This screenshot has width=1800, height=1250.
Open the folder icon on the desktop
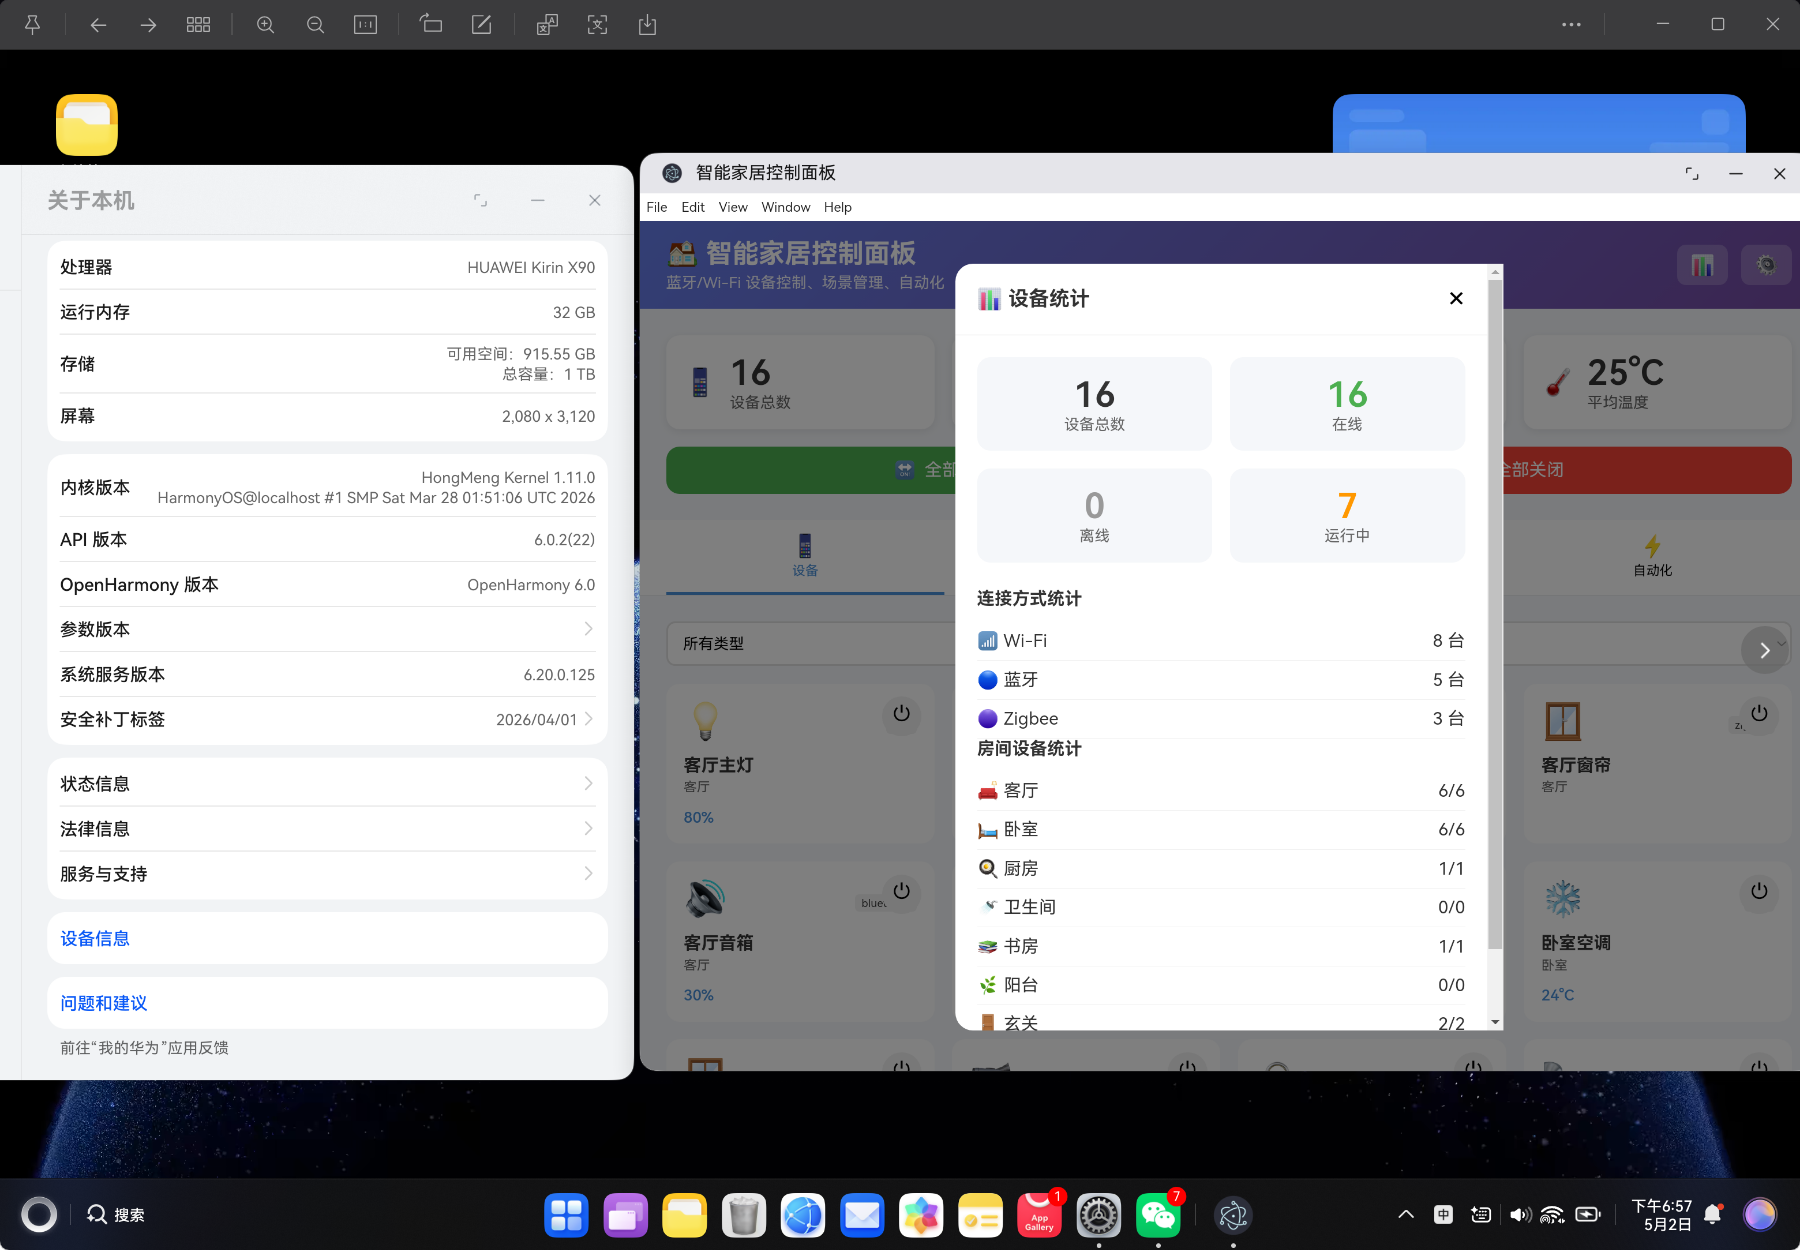coord(87,125)
